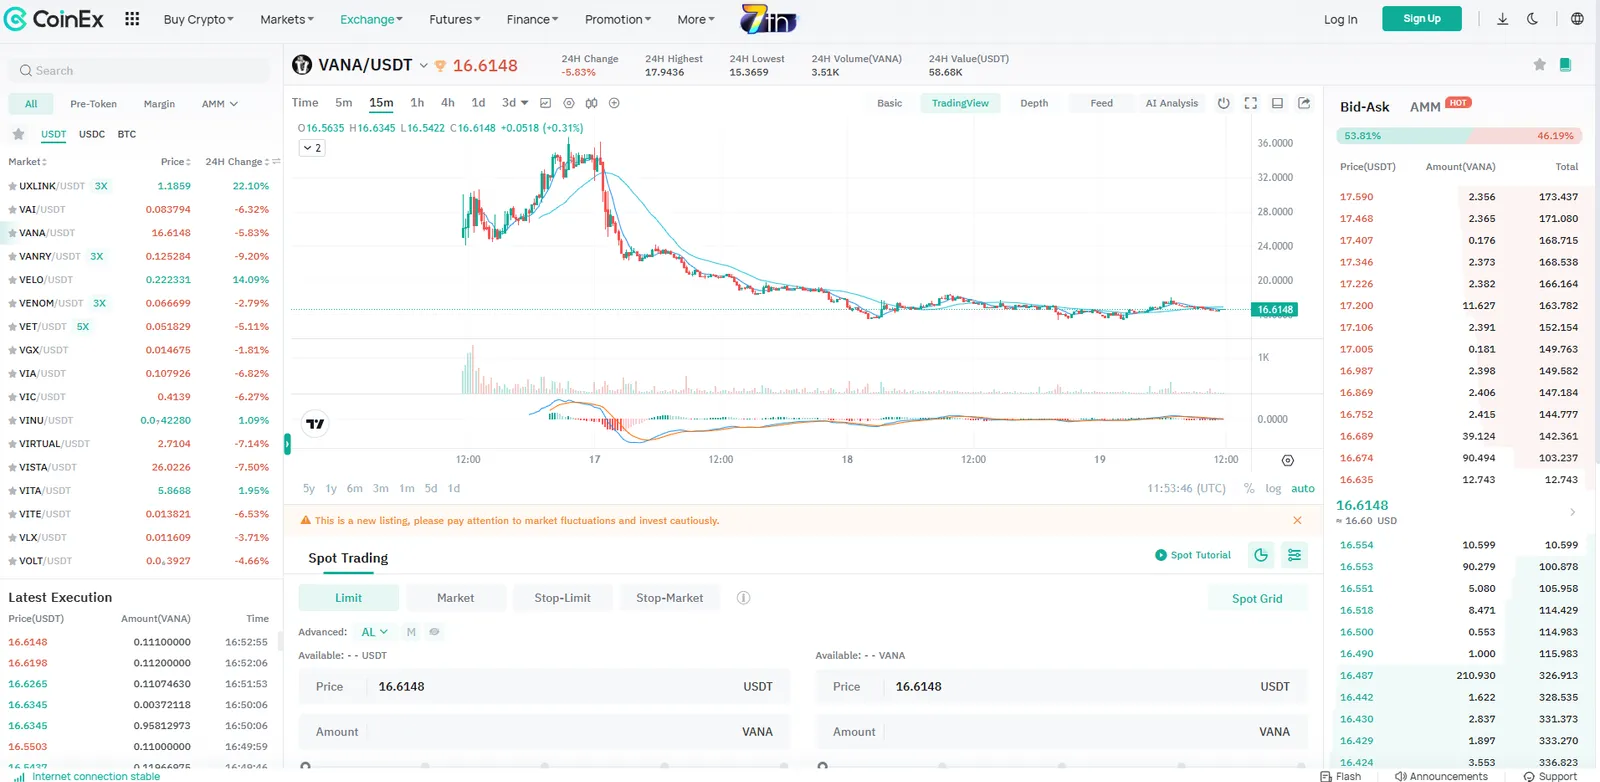This screenshot has height=782, width=1600.
Task: Click the Sign Up button
Action: pos(1421,19)
